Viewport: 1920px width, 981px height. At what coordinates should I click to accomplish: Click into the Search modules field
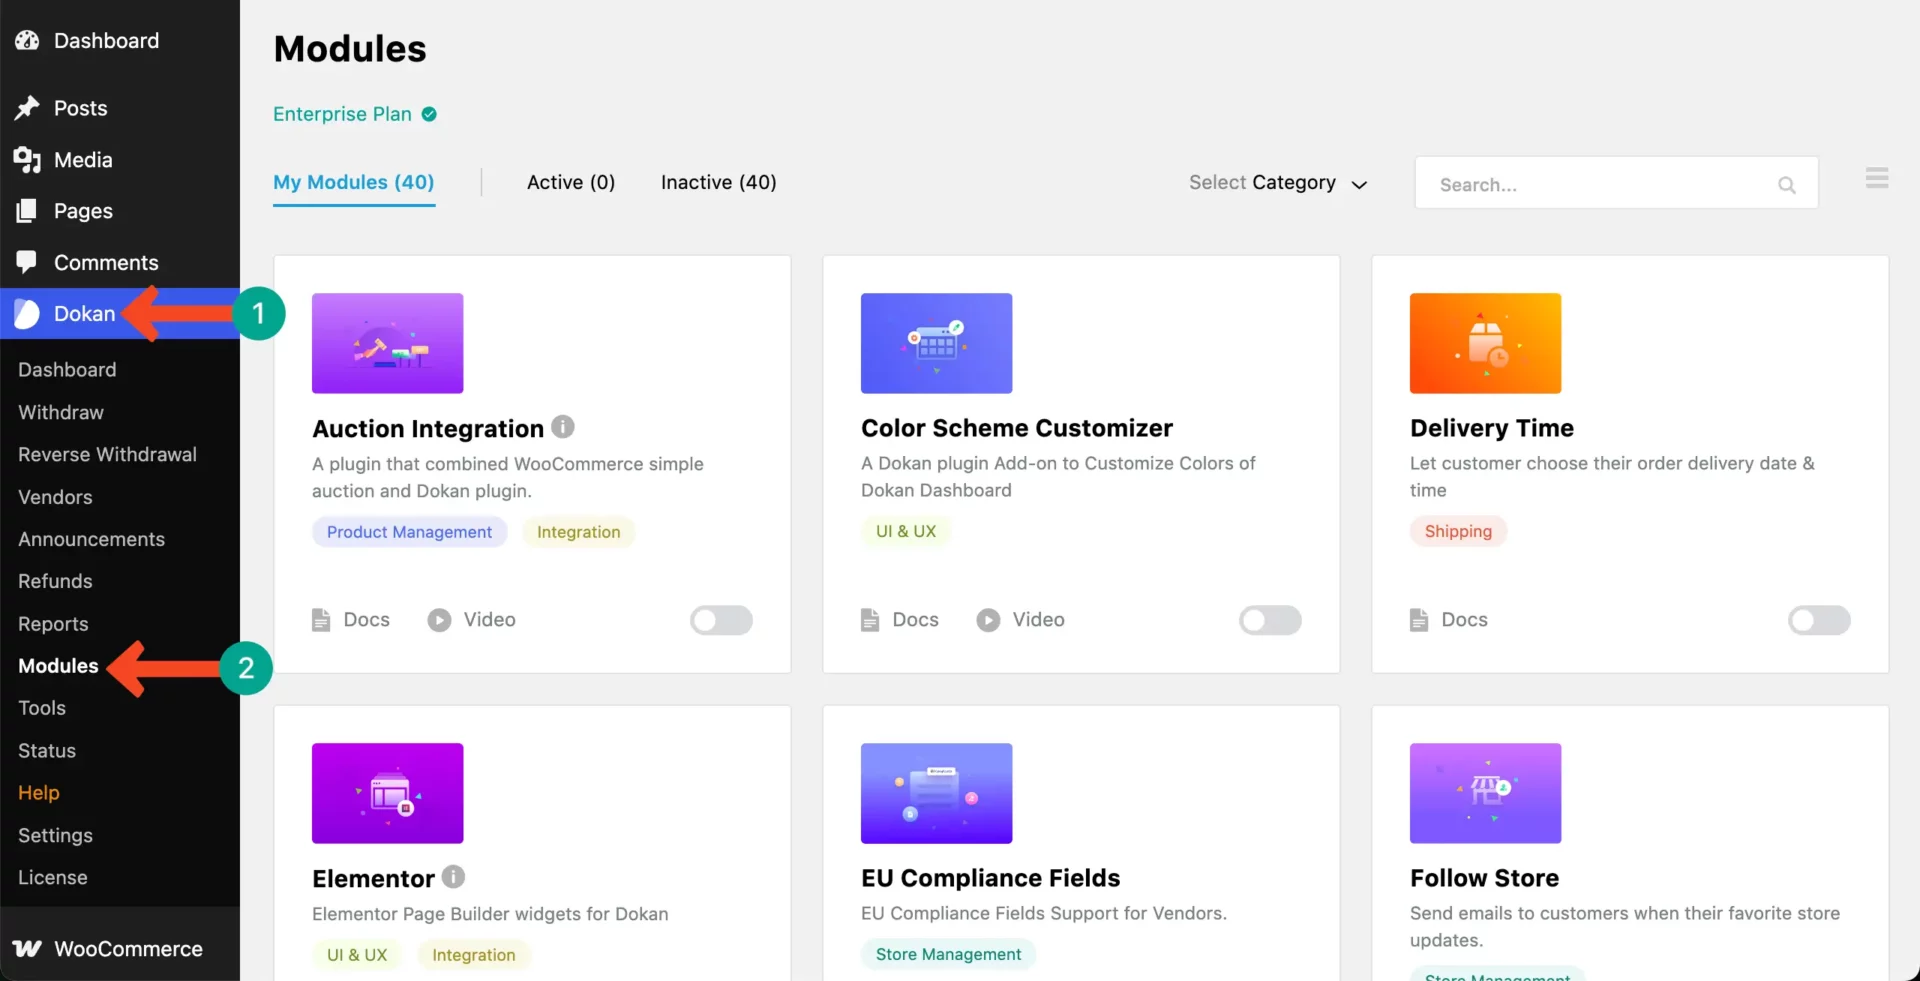(1616, 183)
